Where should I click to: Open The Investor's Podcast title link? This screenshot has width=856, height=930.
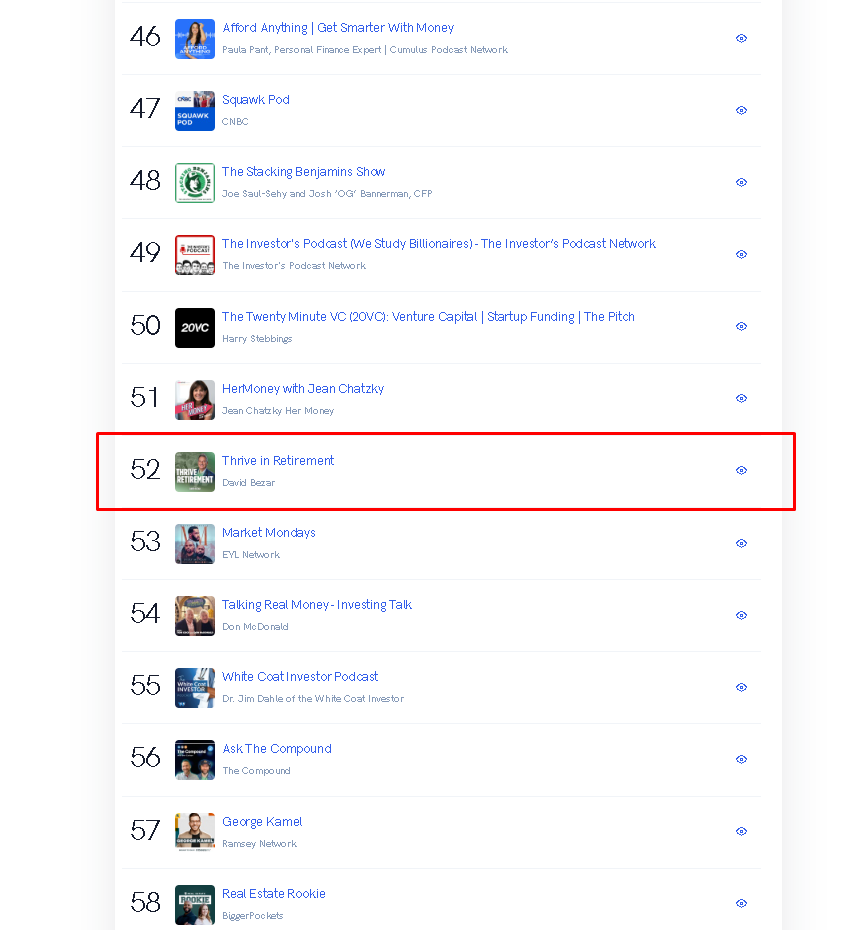pos(438,244)
